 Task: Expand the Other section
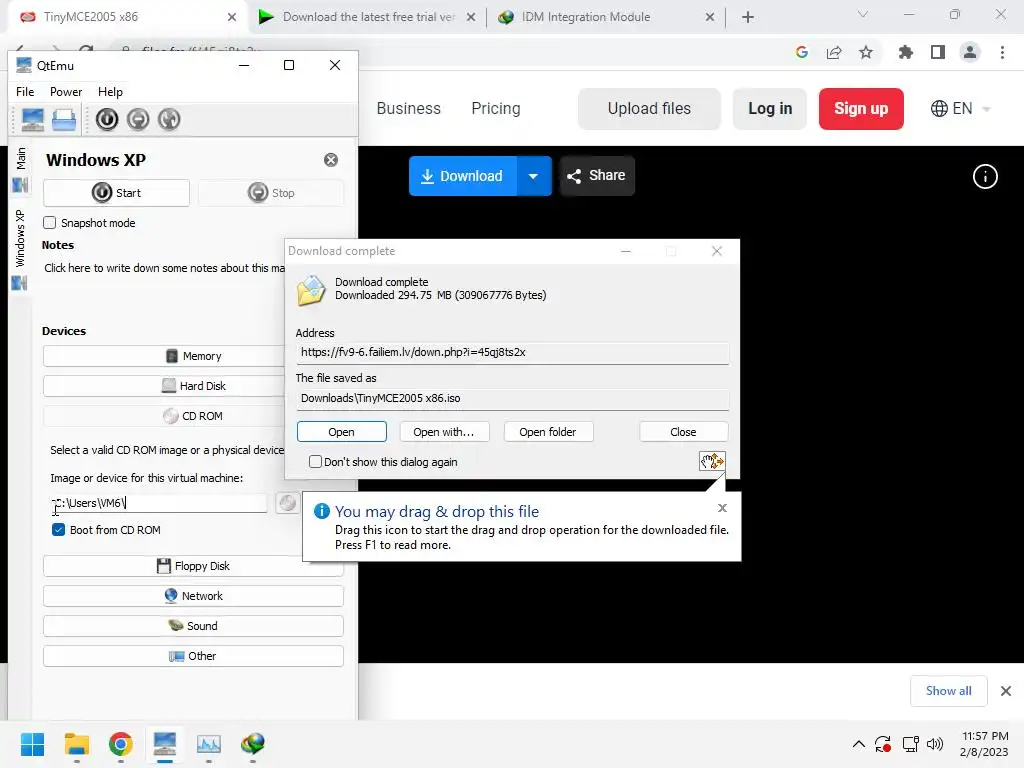pyautogui.click(x=193, y=656)
